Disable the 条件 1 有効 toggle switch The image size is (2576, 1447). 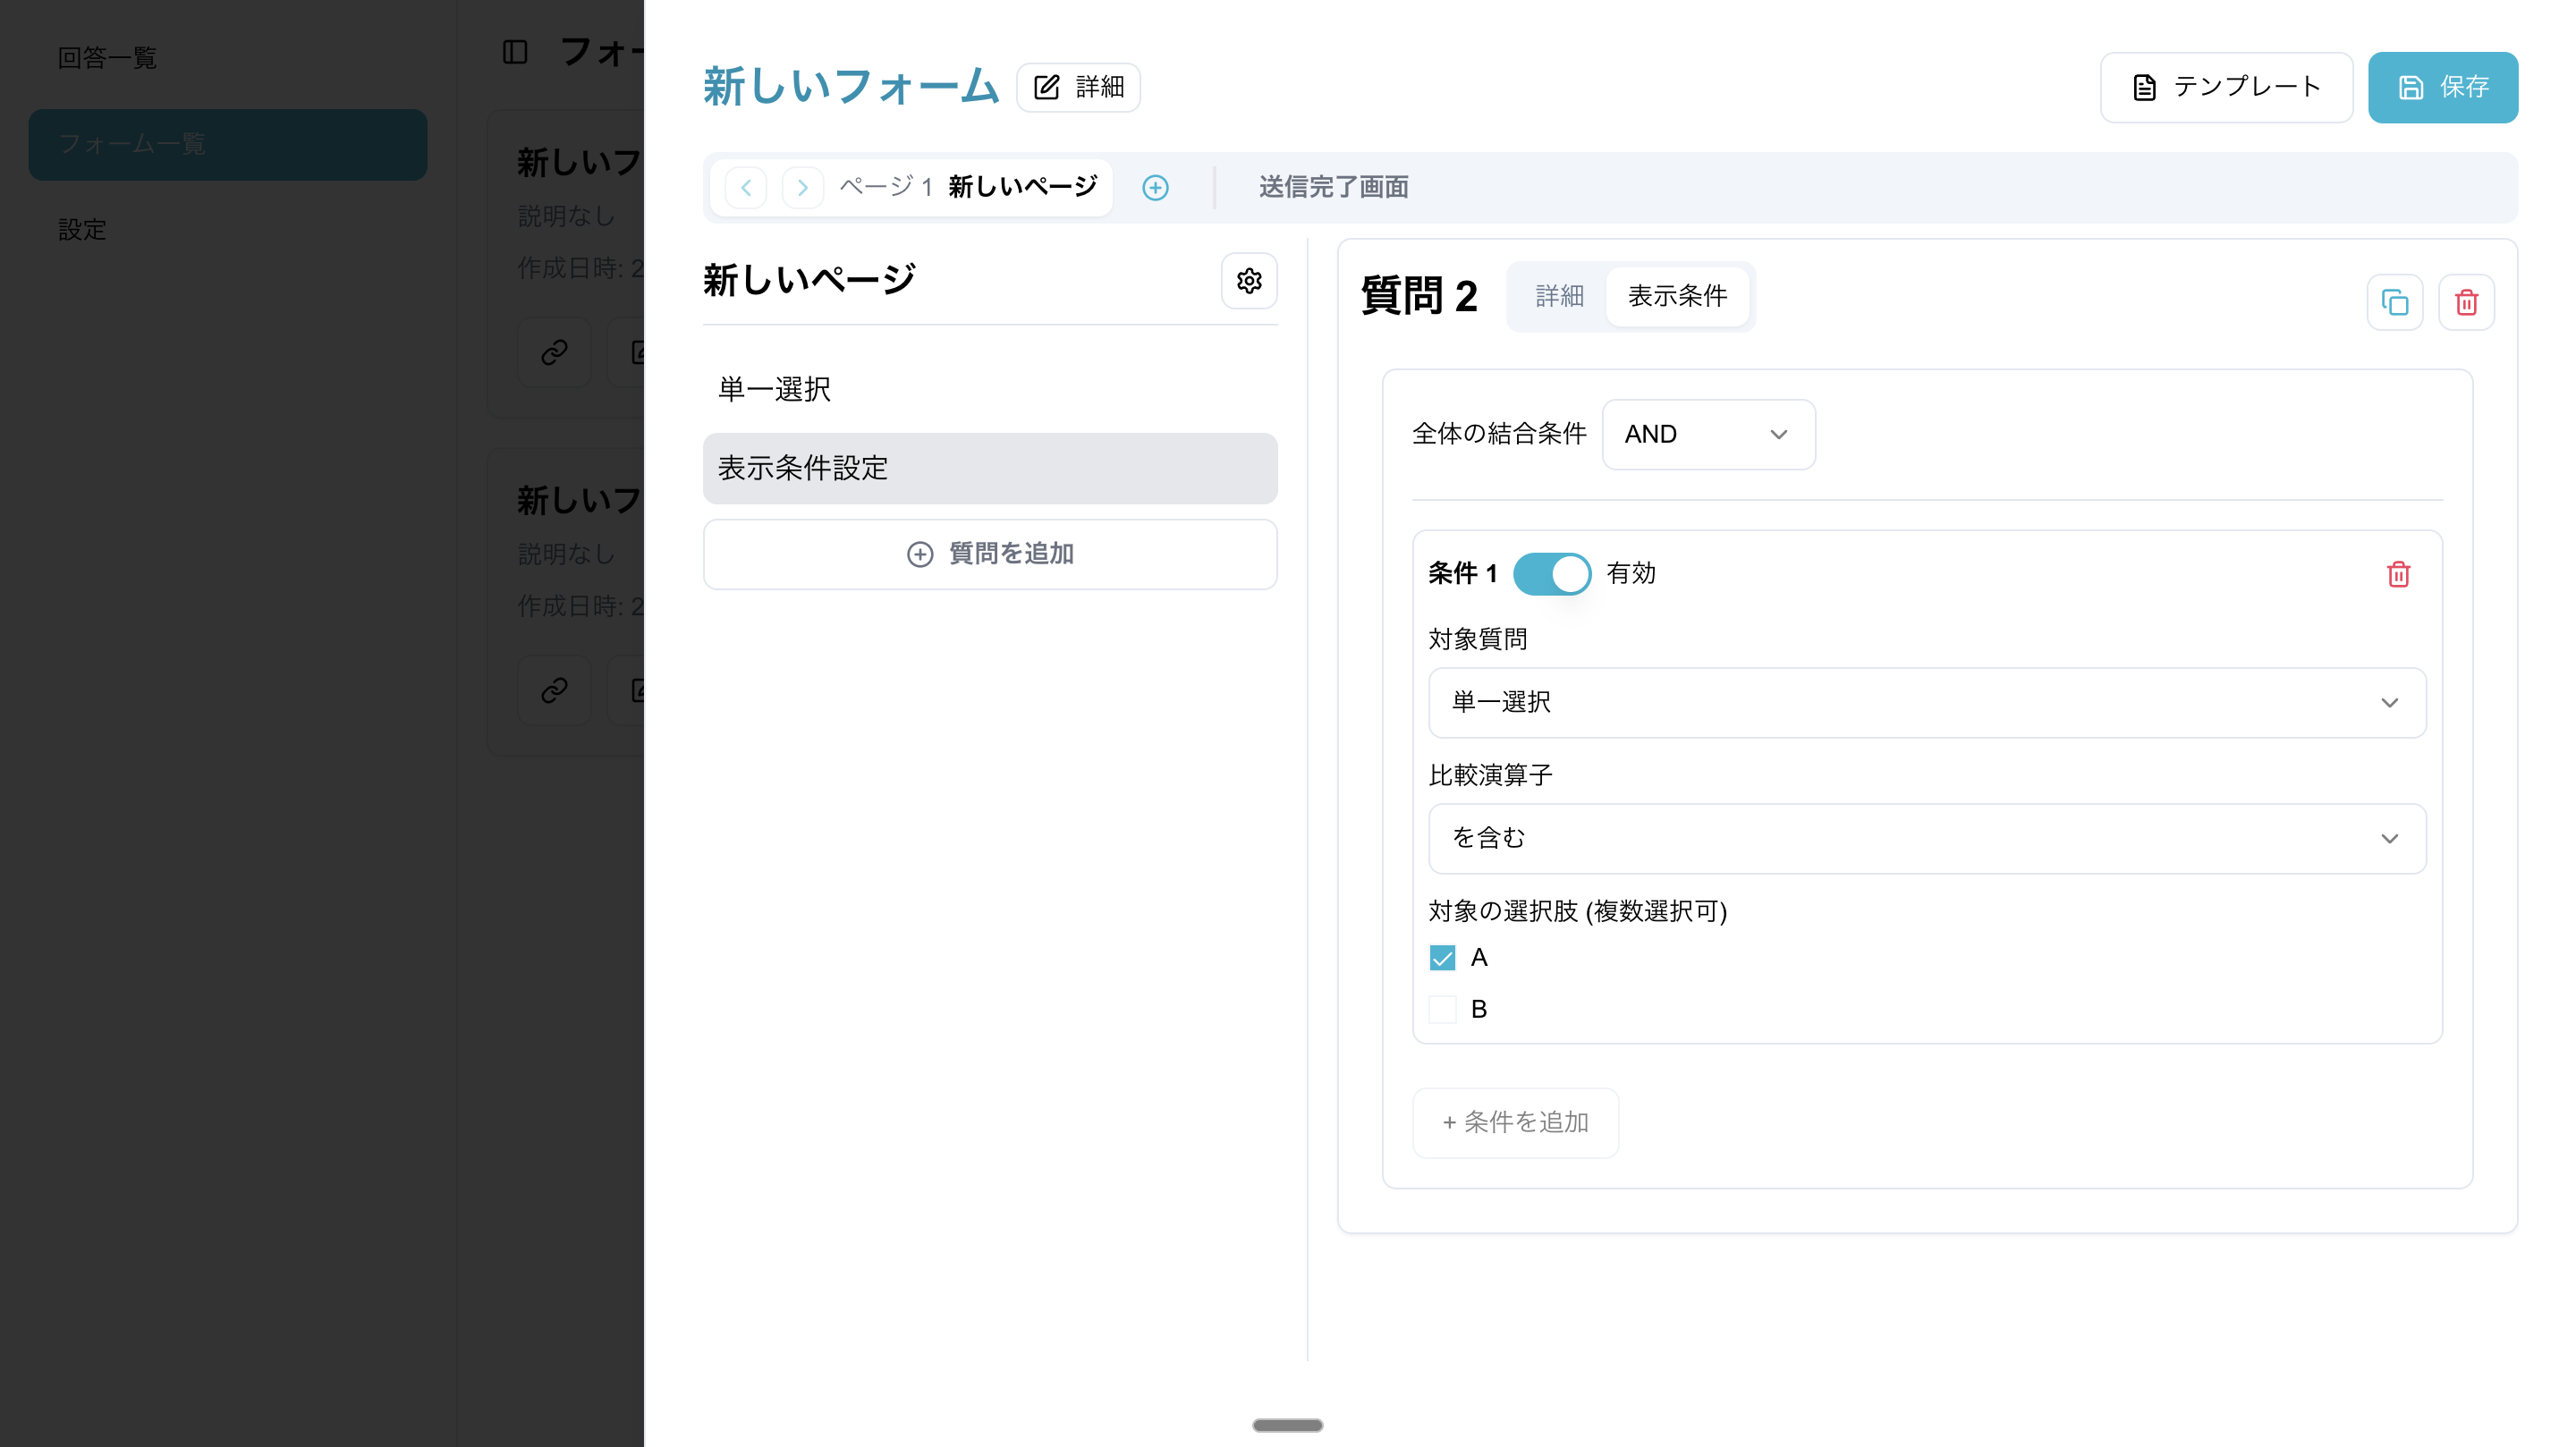tap(1551, 574)
